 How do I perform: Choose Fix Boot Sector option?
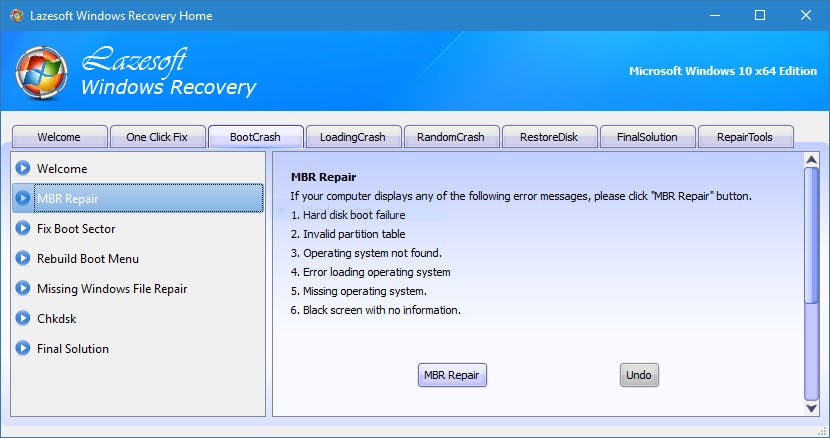tap(138, 228)
